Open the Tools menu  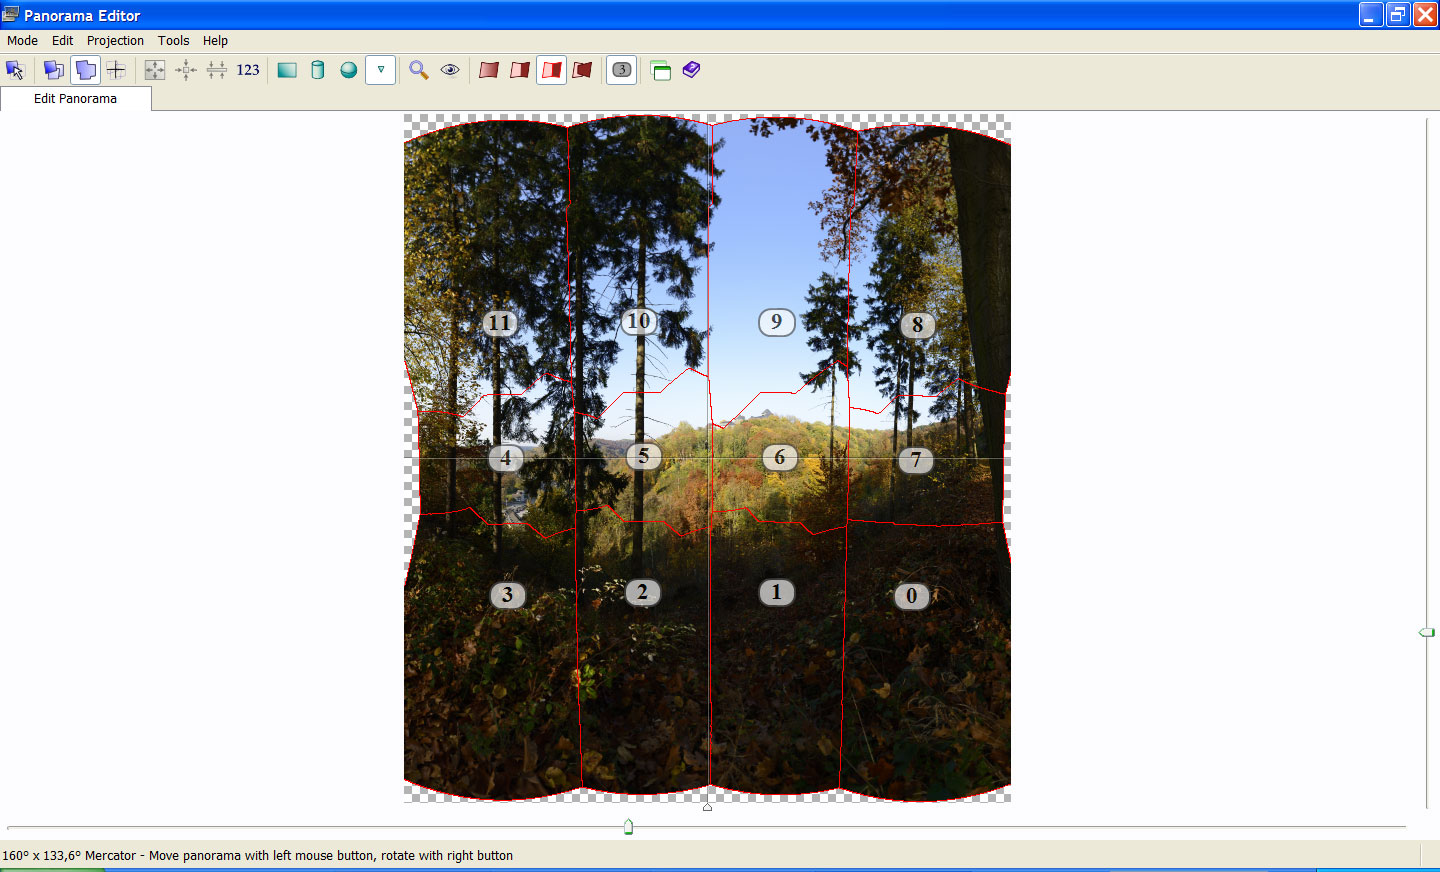pos(173,41)
